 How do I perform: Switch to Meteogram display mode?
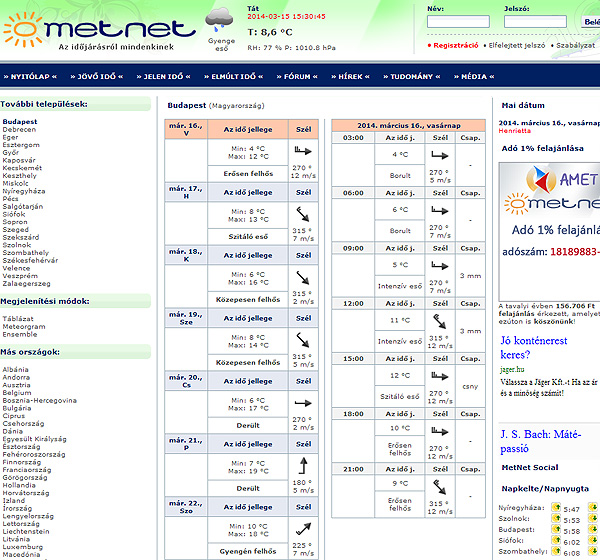point(24,327)
